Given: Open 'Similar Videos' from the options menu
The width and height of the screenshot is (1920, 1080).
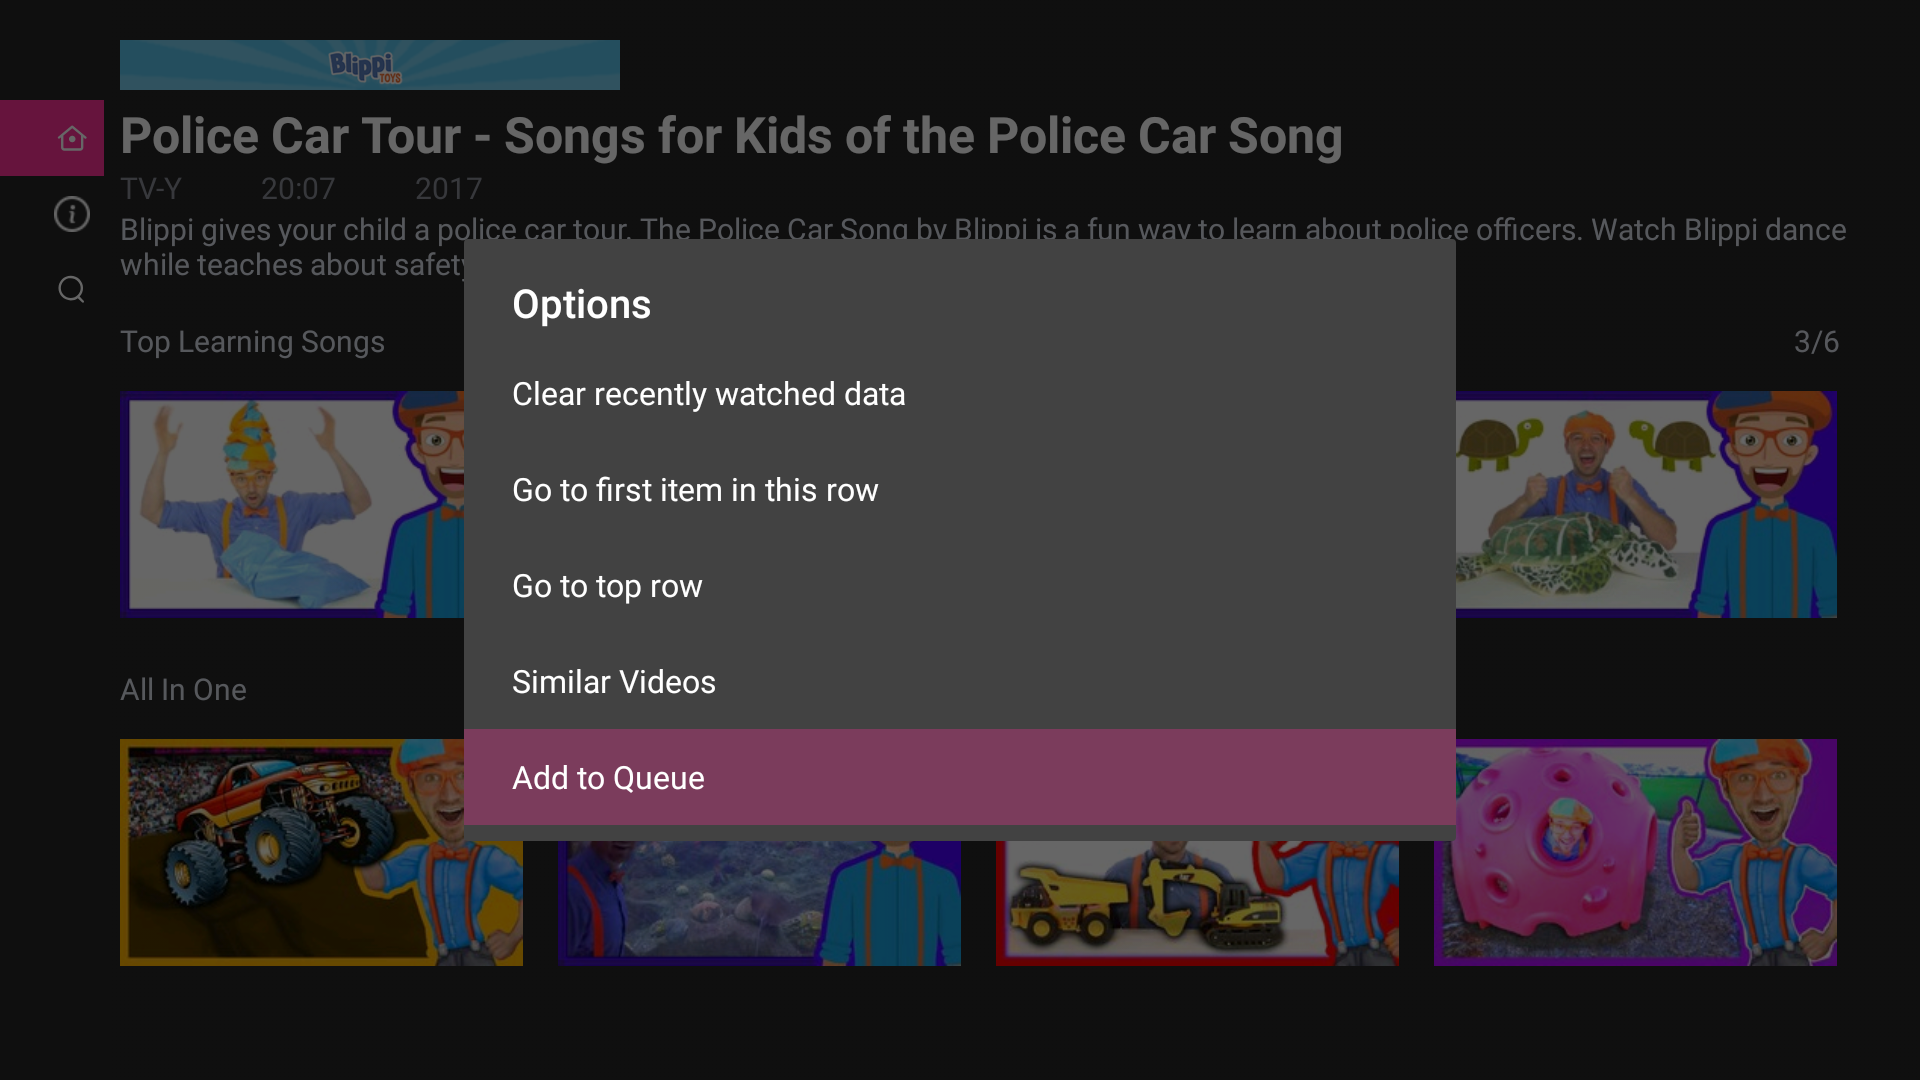Looking at the screenshot, I should (613, 682).
